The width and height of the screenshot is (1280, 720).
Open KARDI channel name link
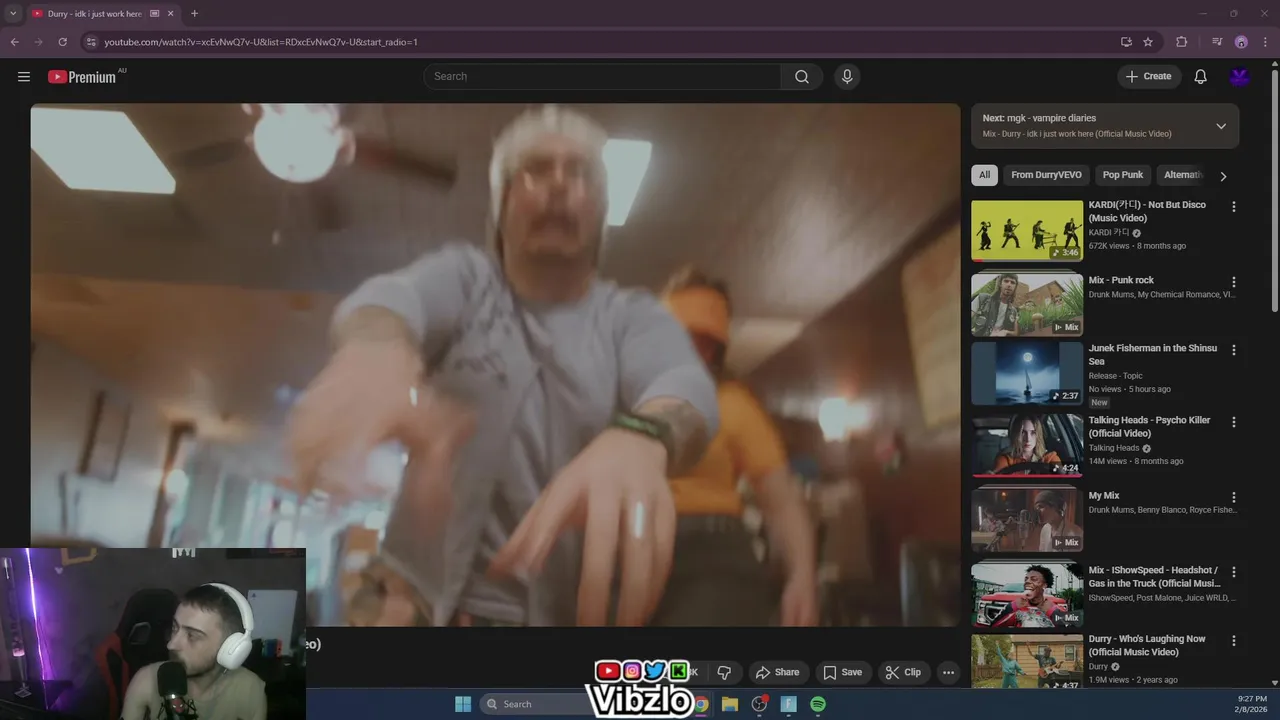(1109, 232)
